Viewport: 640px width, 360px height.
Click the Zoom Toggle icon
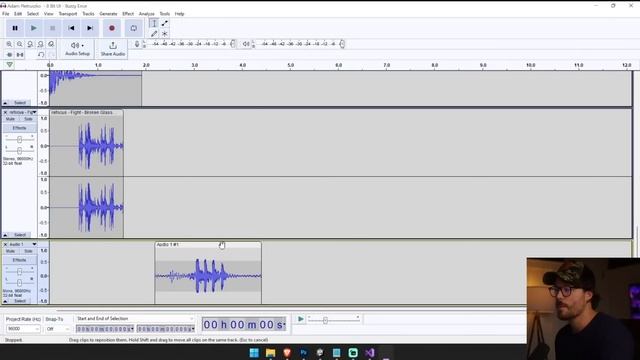pos(51,44)
